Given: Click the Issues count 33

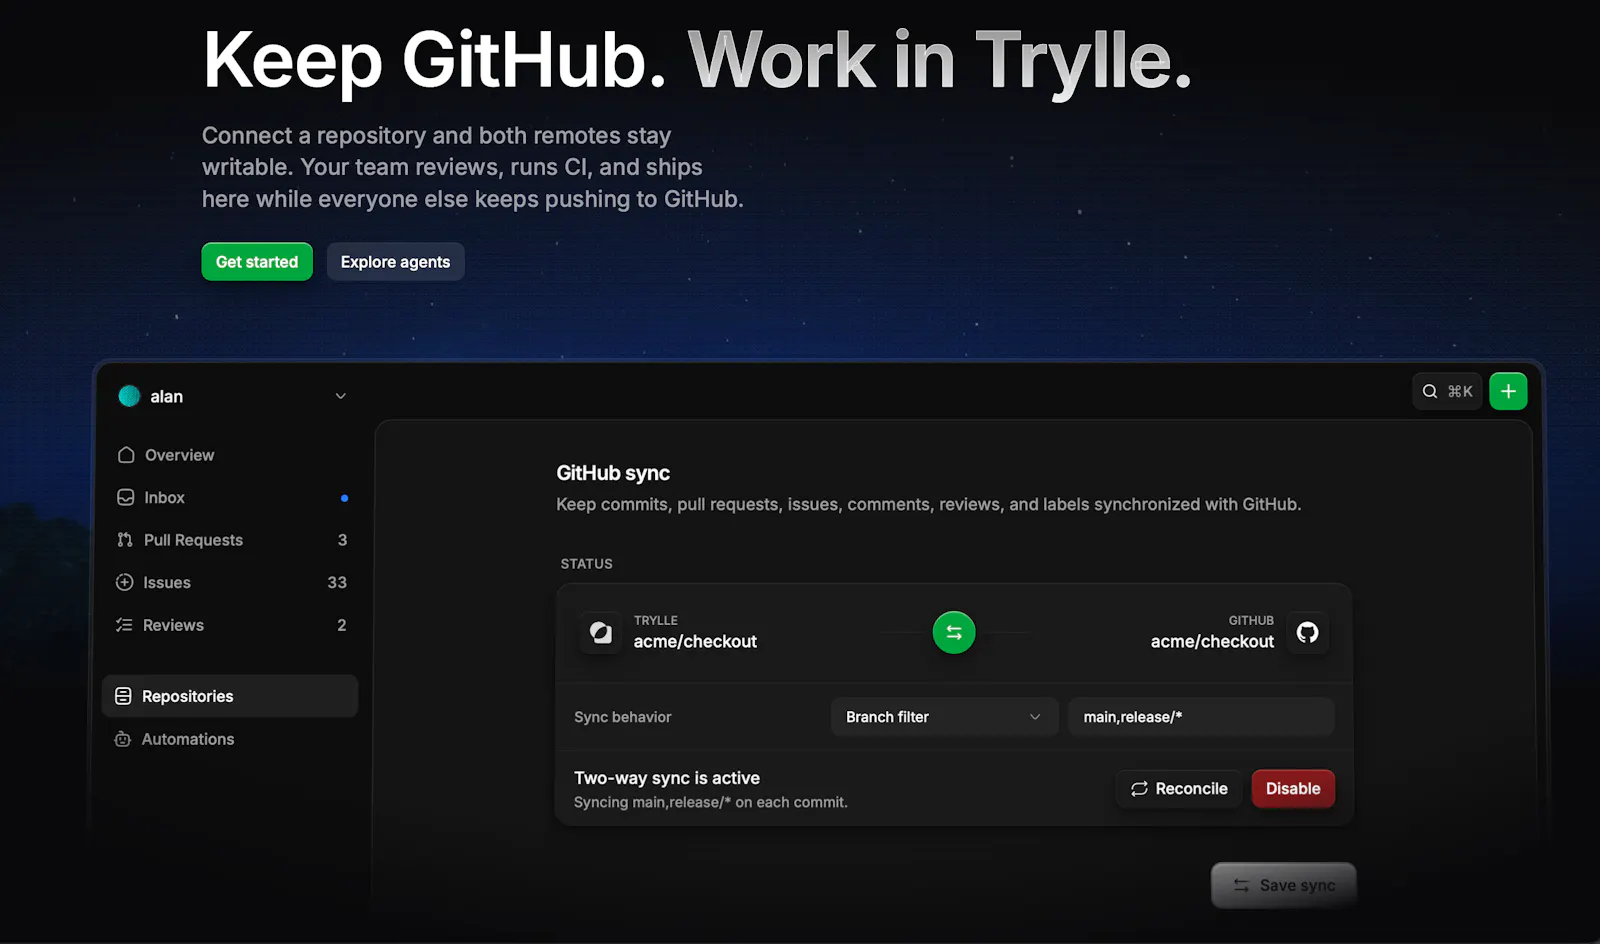Looking at the screenshot, I should pyautogui.click(x=337, y=582).
